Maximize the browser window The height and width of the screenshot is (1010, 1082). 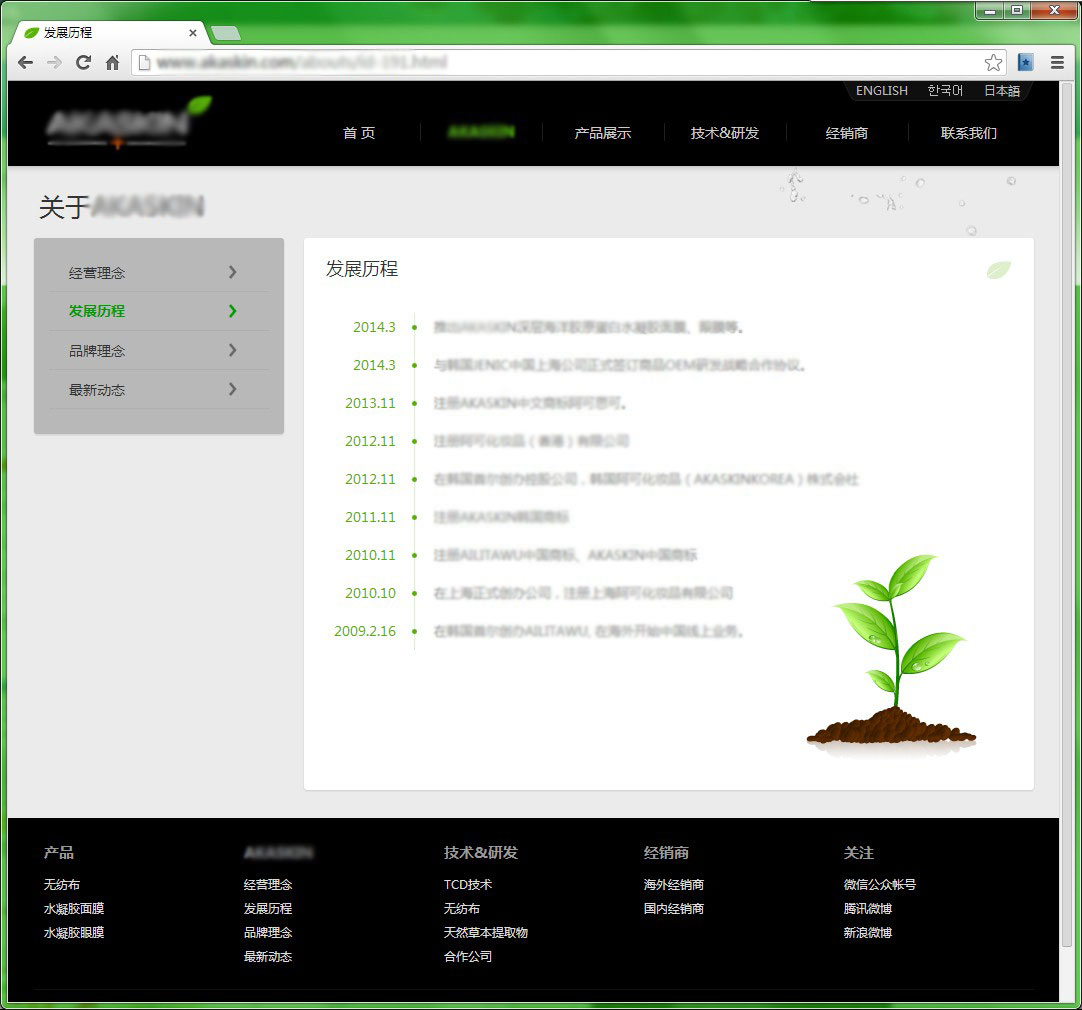pos(1016,10)
